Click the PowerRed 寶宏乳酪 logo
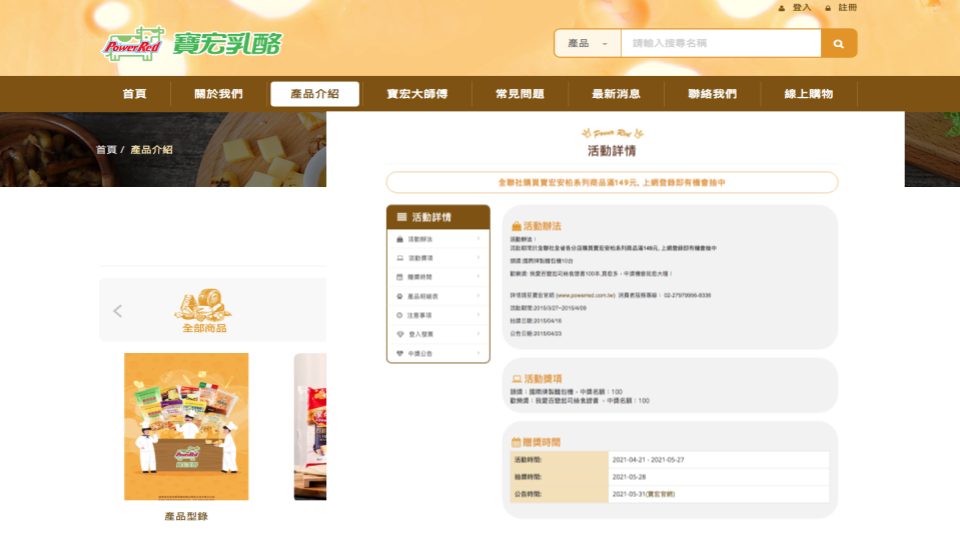The height and width of the screenshot is (540, 960). (192, 45)
